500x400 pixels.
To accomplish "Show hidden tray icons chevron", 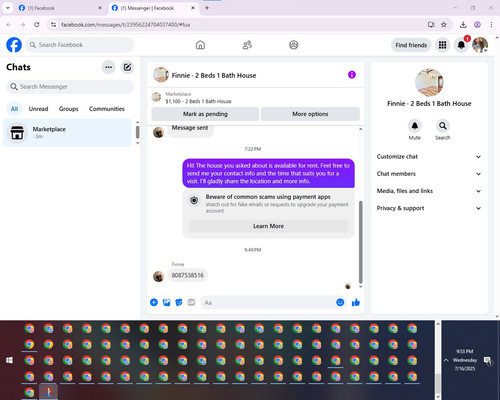I will (x=446, y=360).
